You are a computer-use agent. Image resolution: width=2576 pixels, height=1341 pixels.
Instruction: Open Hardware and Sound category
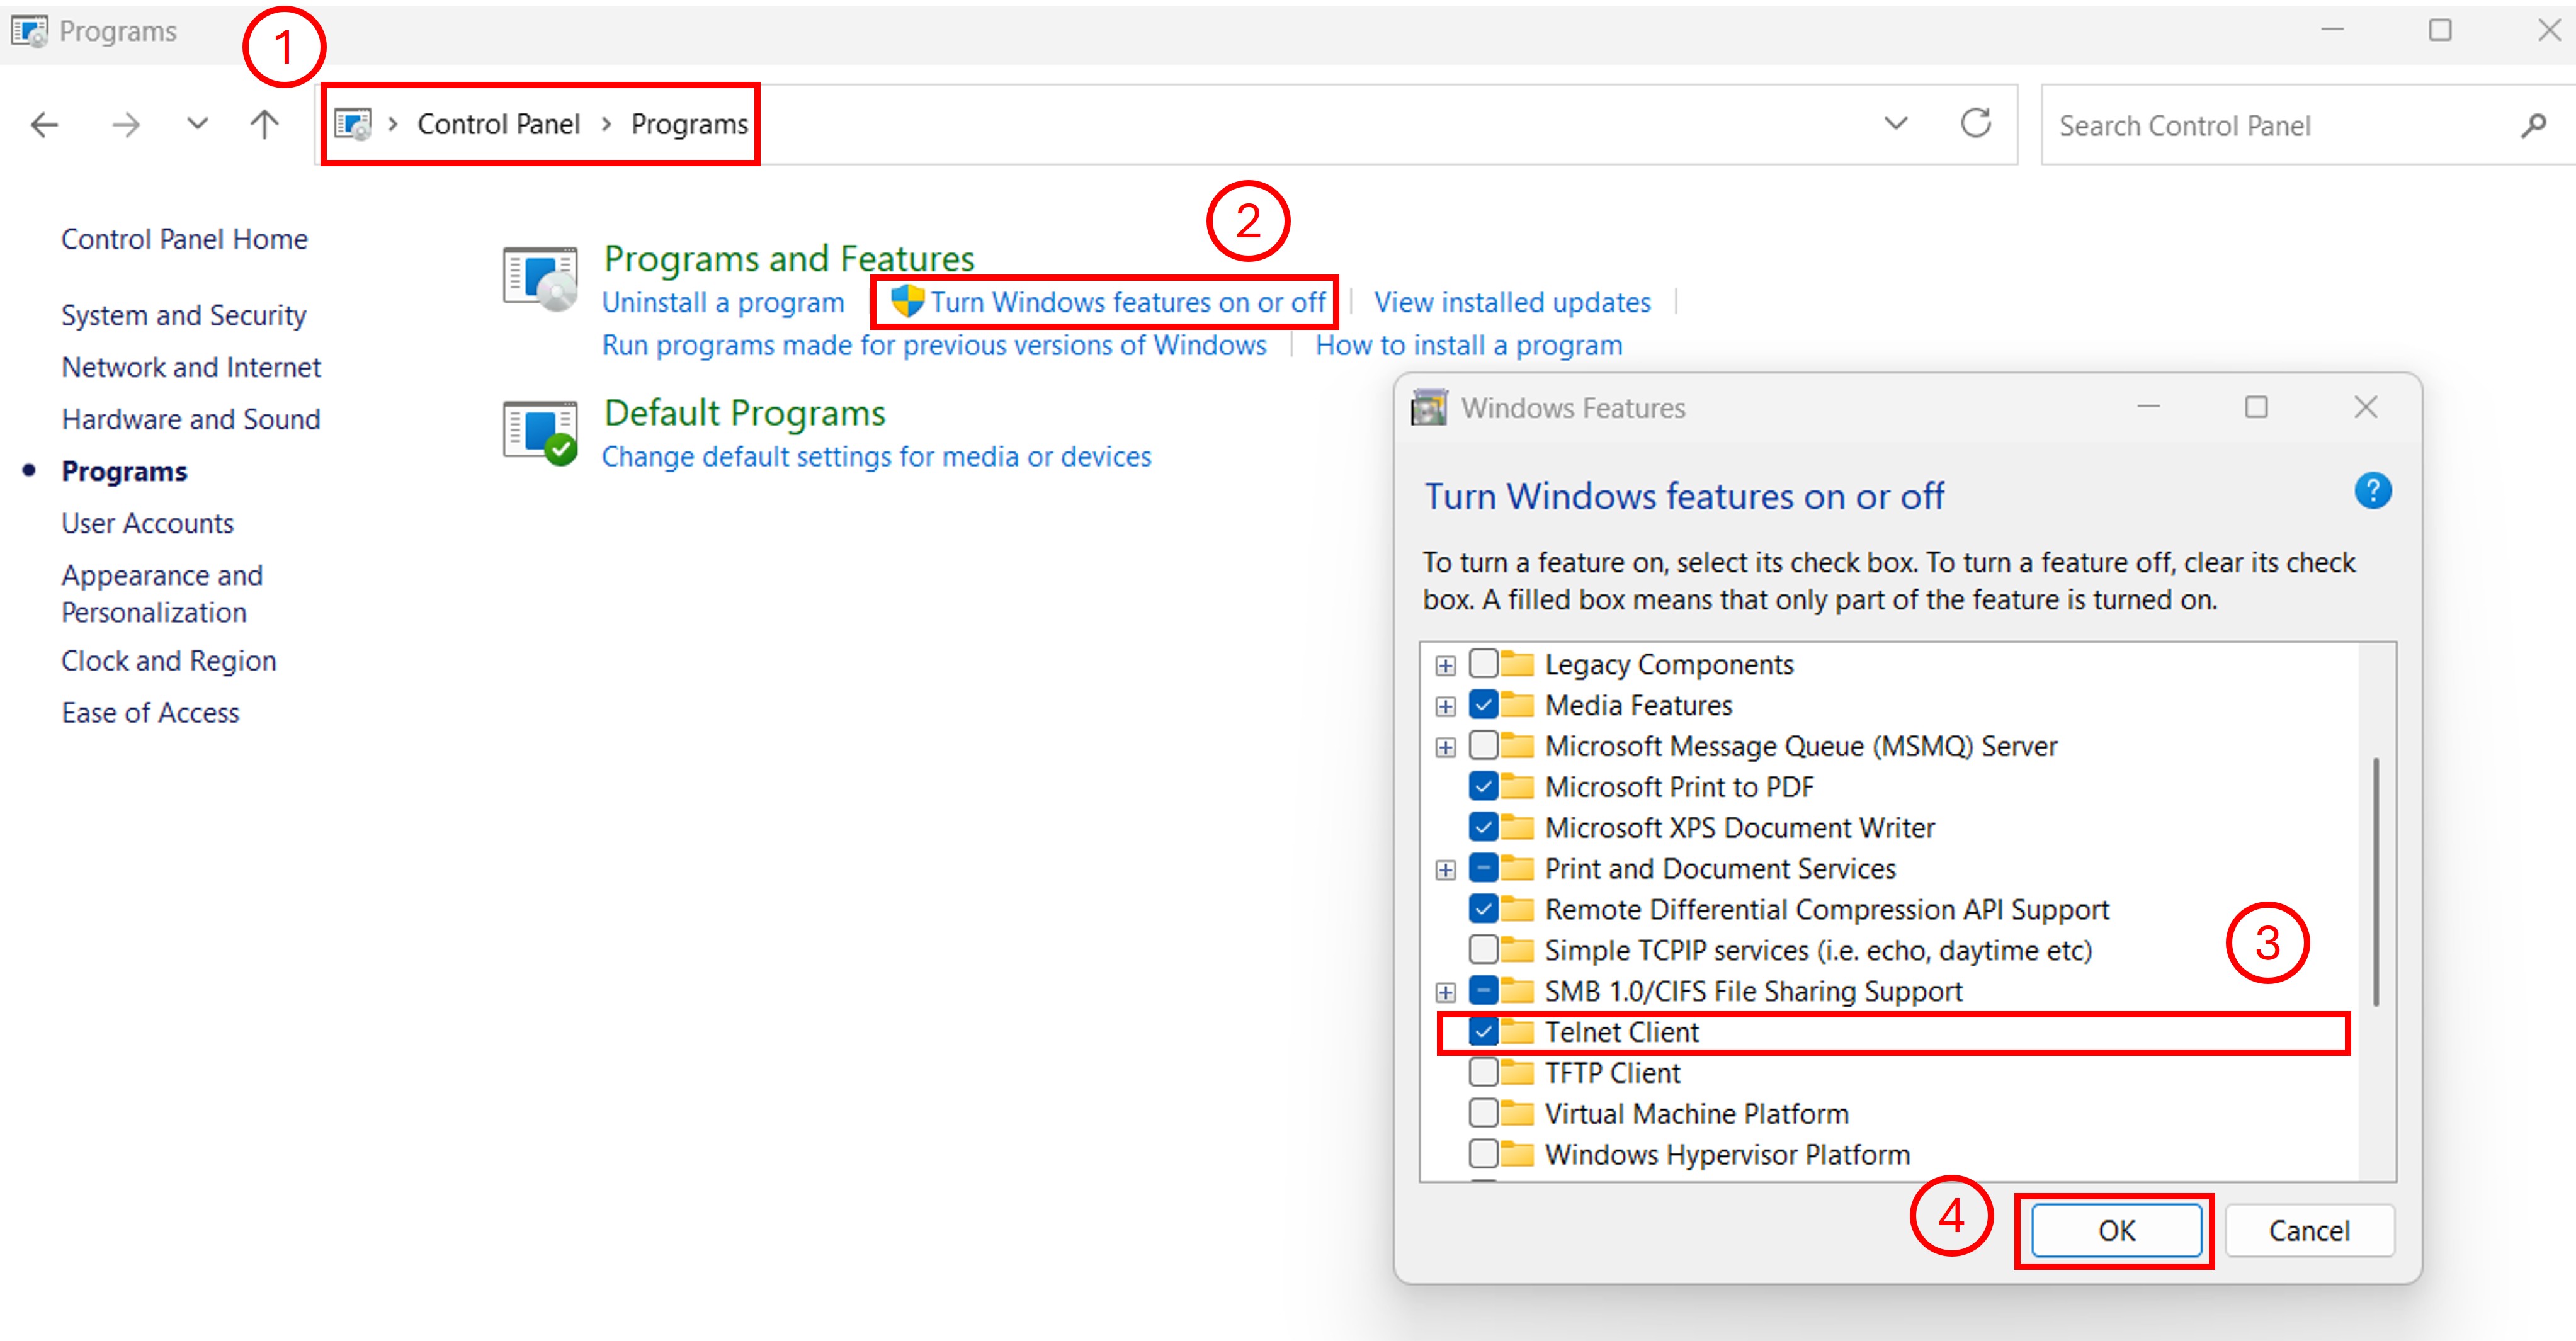[x=191, y=419]
